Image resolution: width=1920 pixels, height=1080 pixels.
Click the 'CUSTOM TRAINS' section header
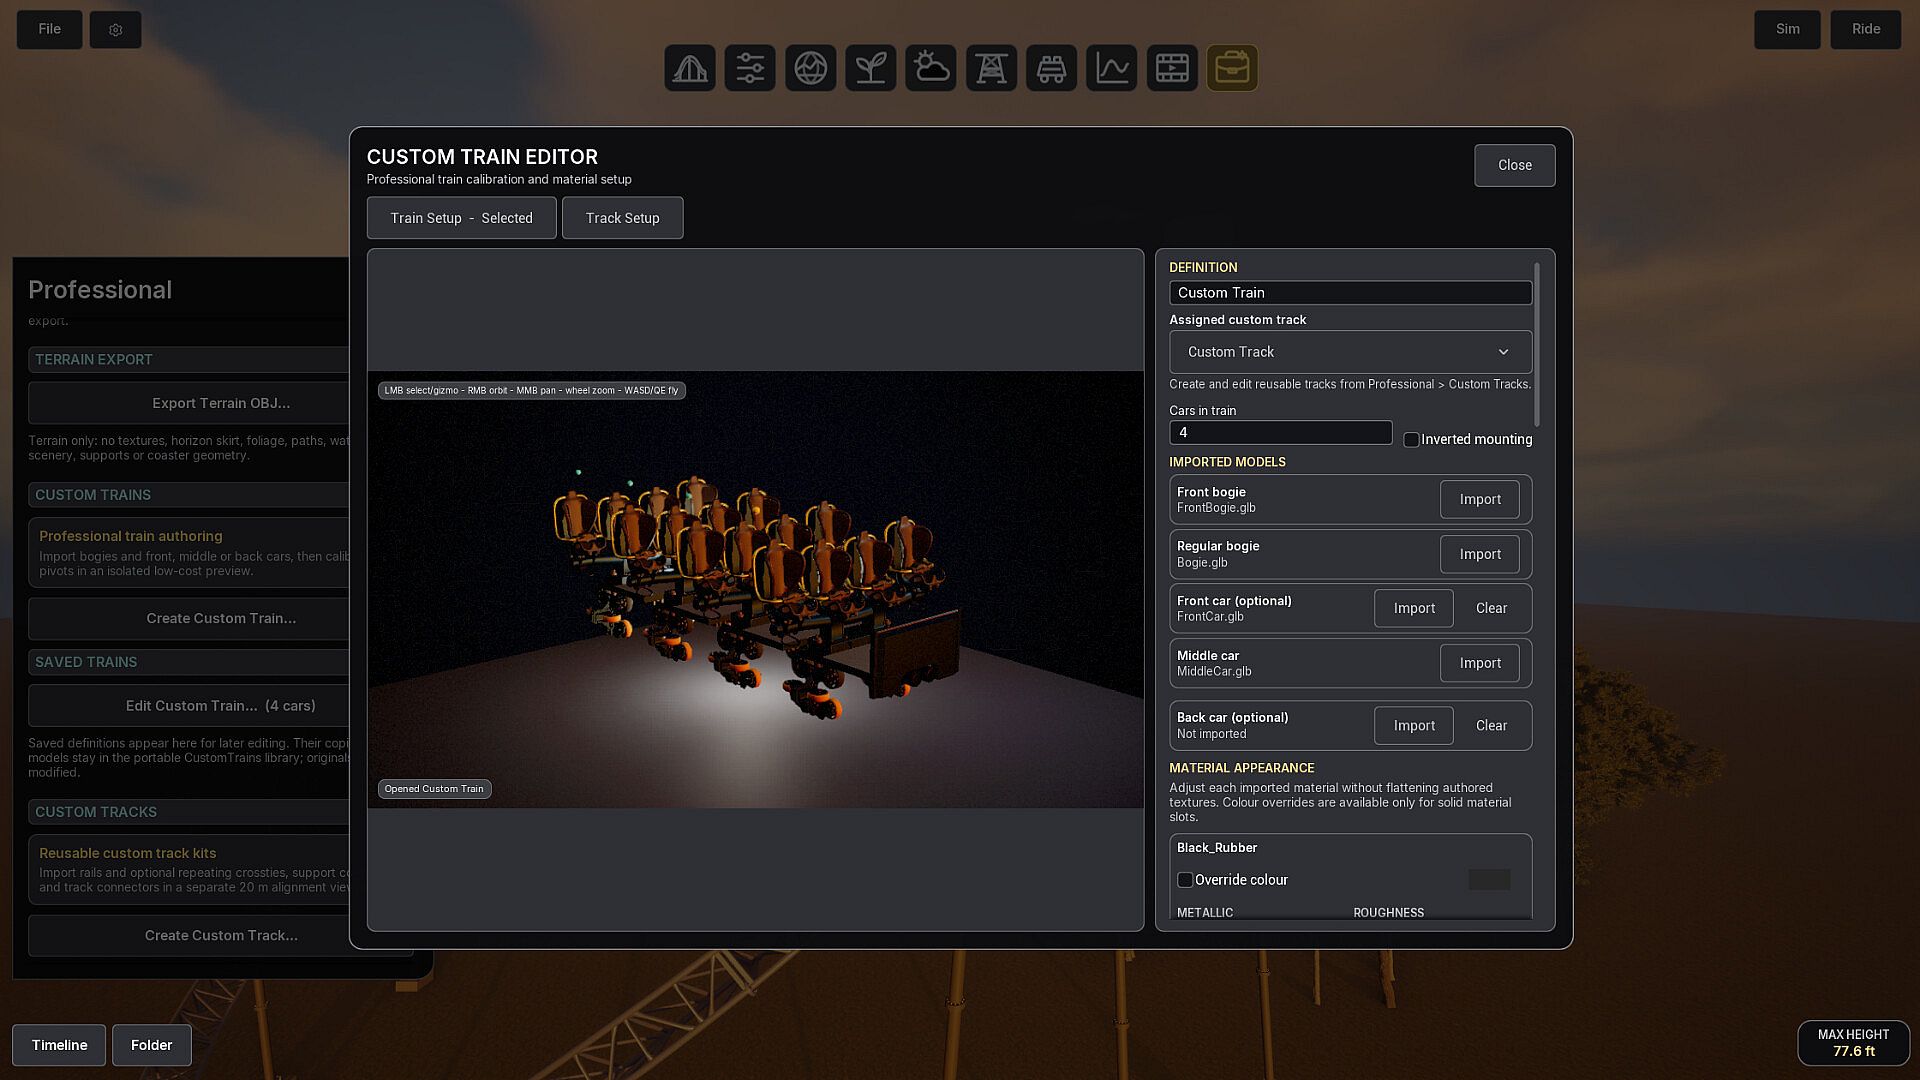tap(93, 495)
